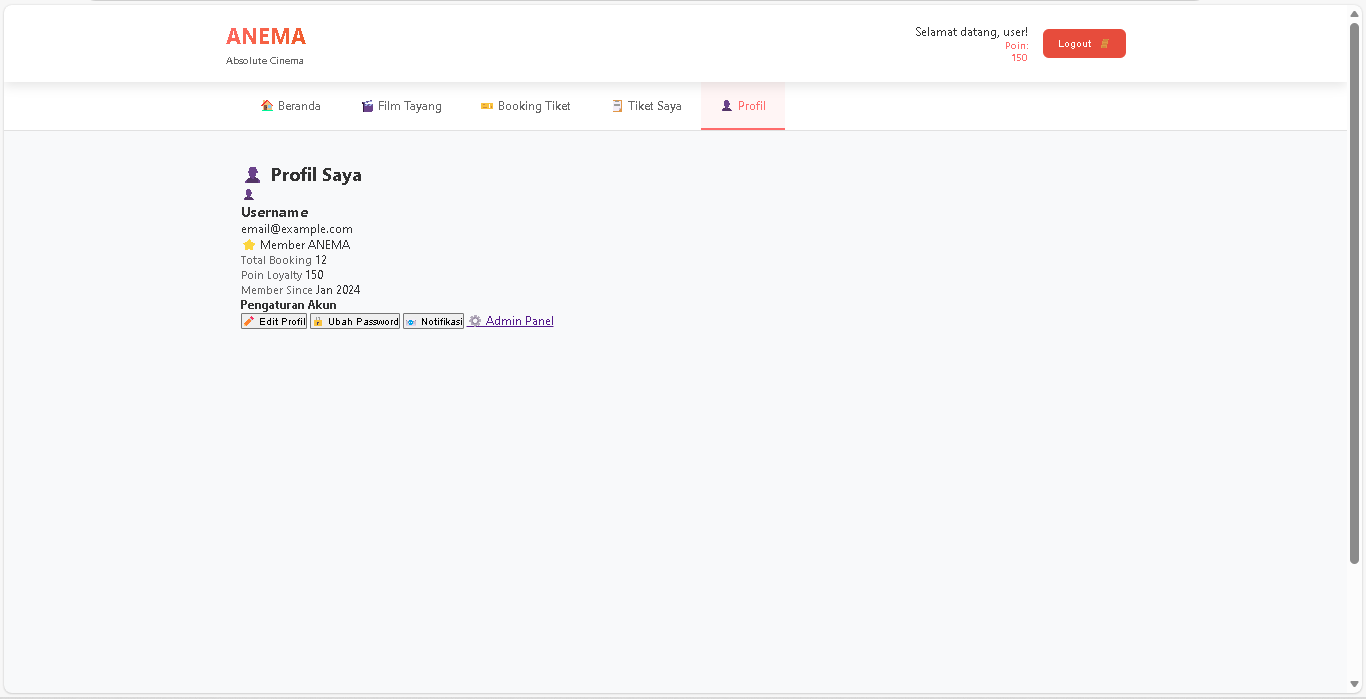Click the small avatar icon above Username

(x=249, y=195)
